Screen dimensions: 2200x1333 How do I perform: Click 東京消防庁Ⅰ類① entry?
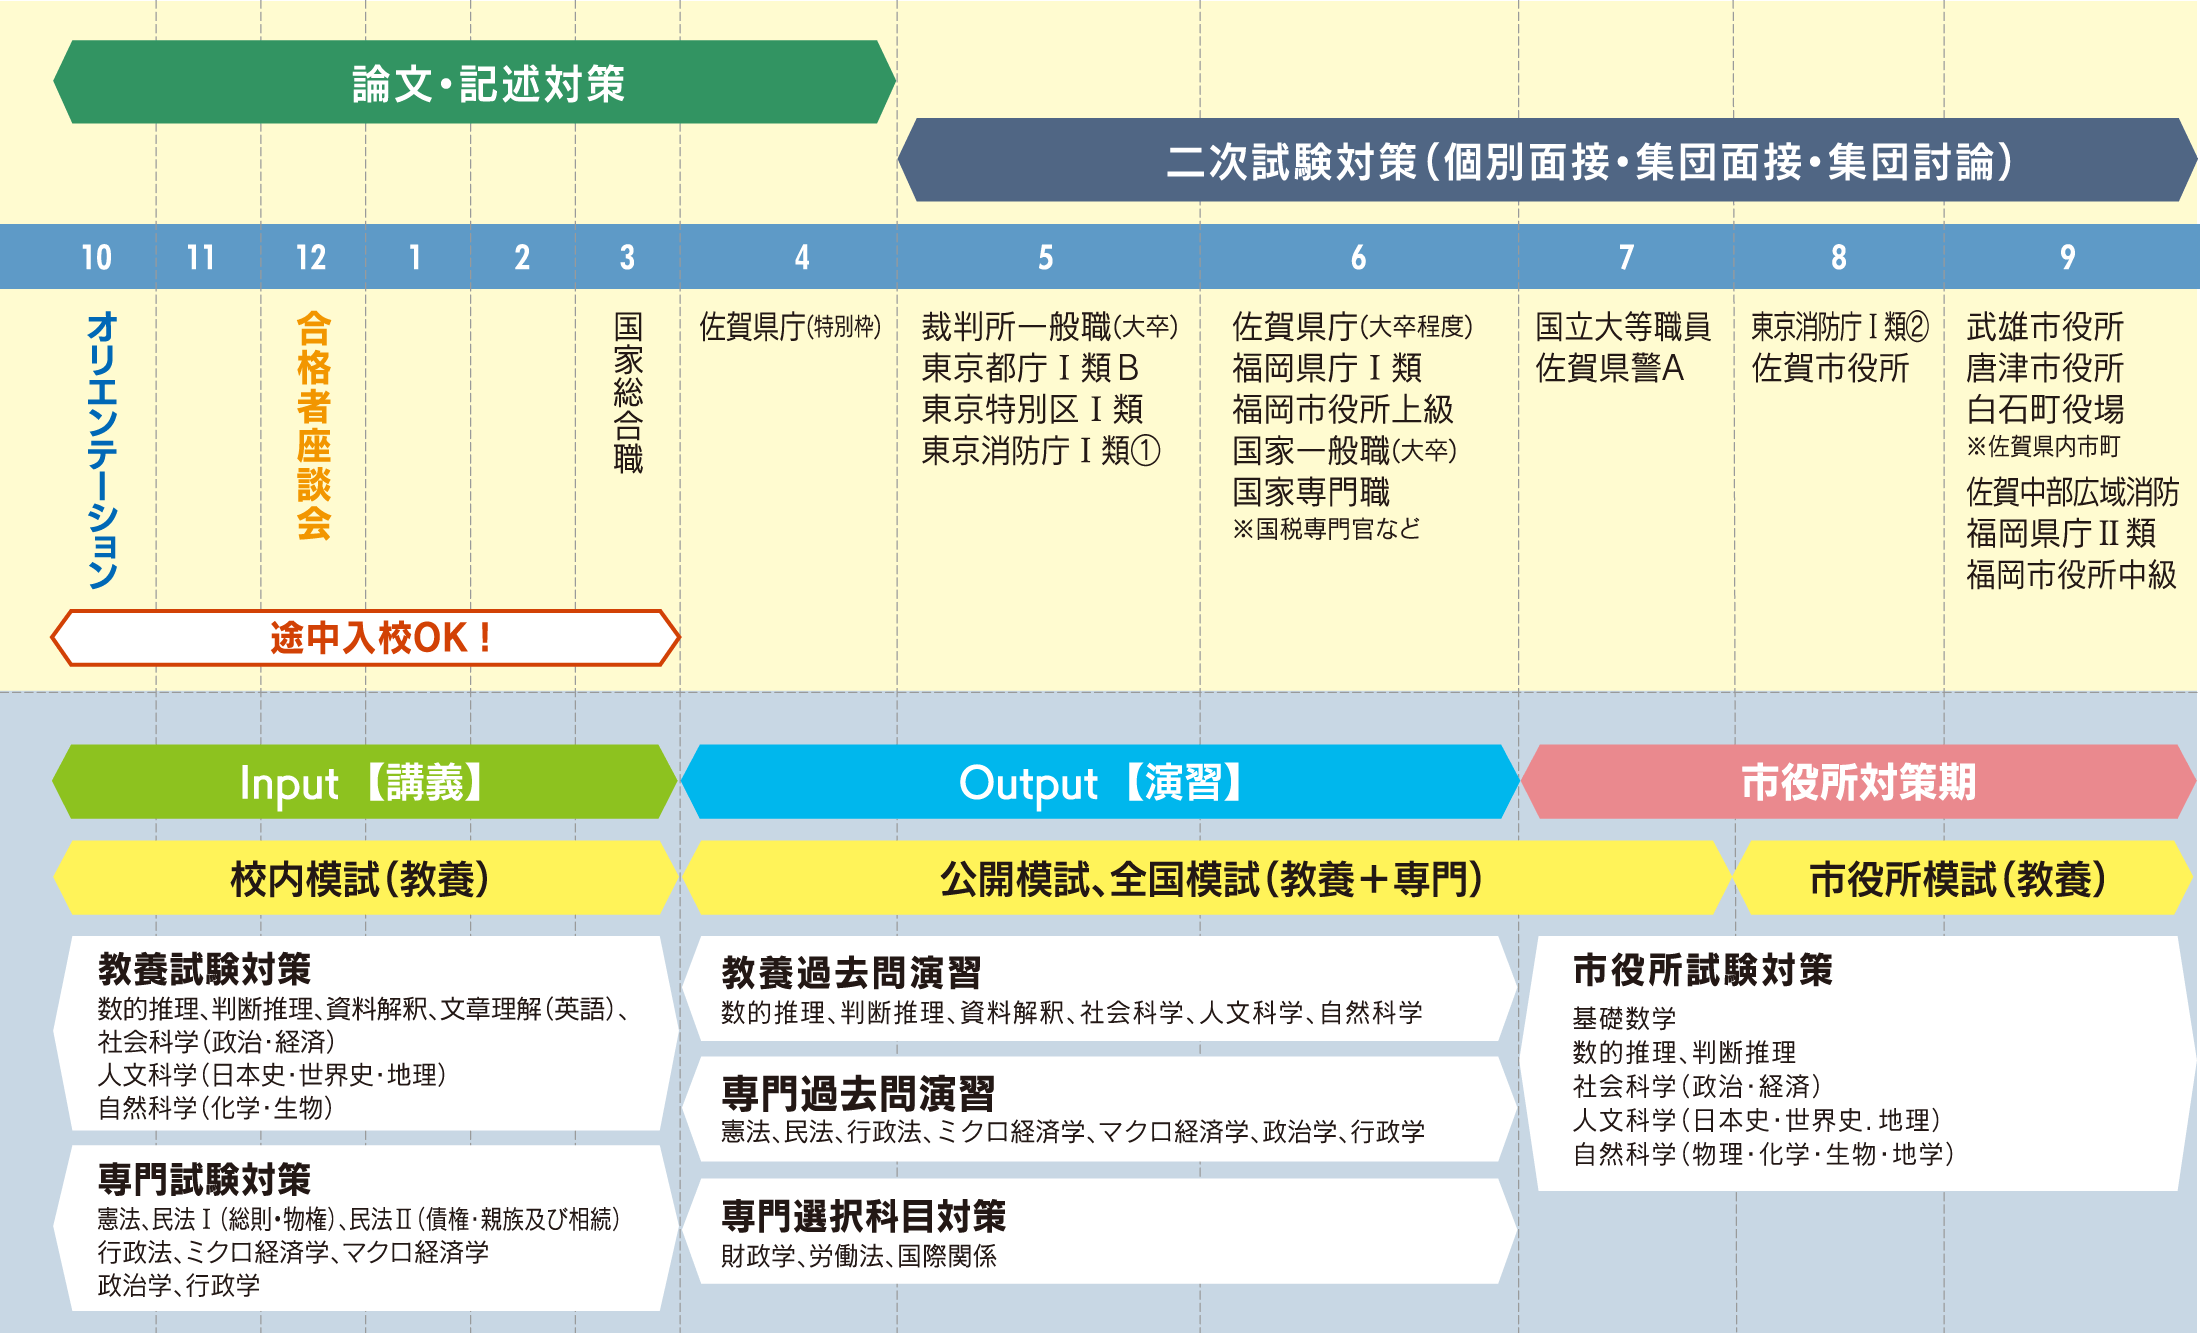pyautogui.click(x=1041, y=451)
